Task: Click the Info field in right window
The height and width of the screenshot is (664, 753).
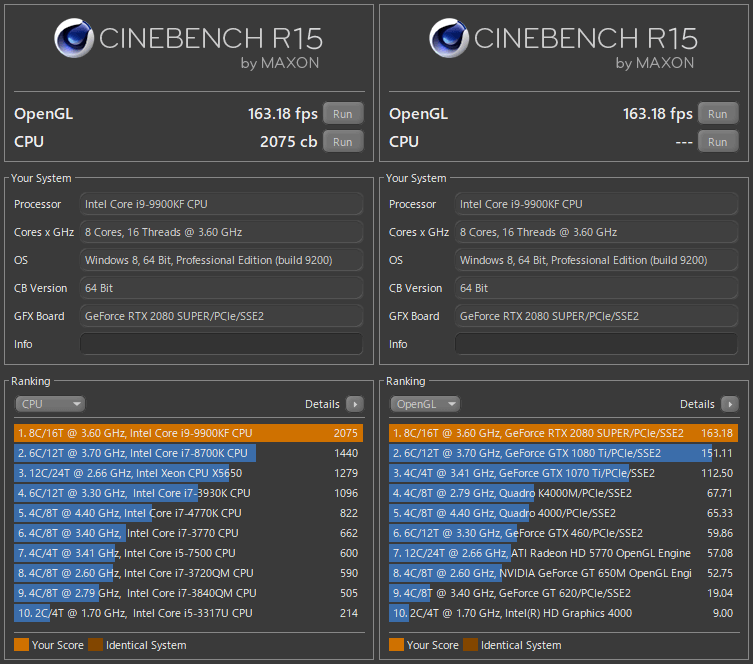Action: [x=596, y=344]
